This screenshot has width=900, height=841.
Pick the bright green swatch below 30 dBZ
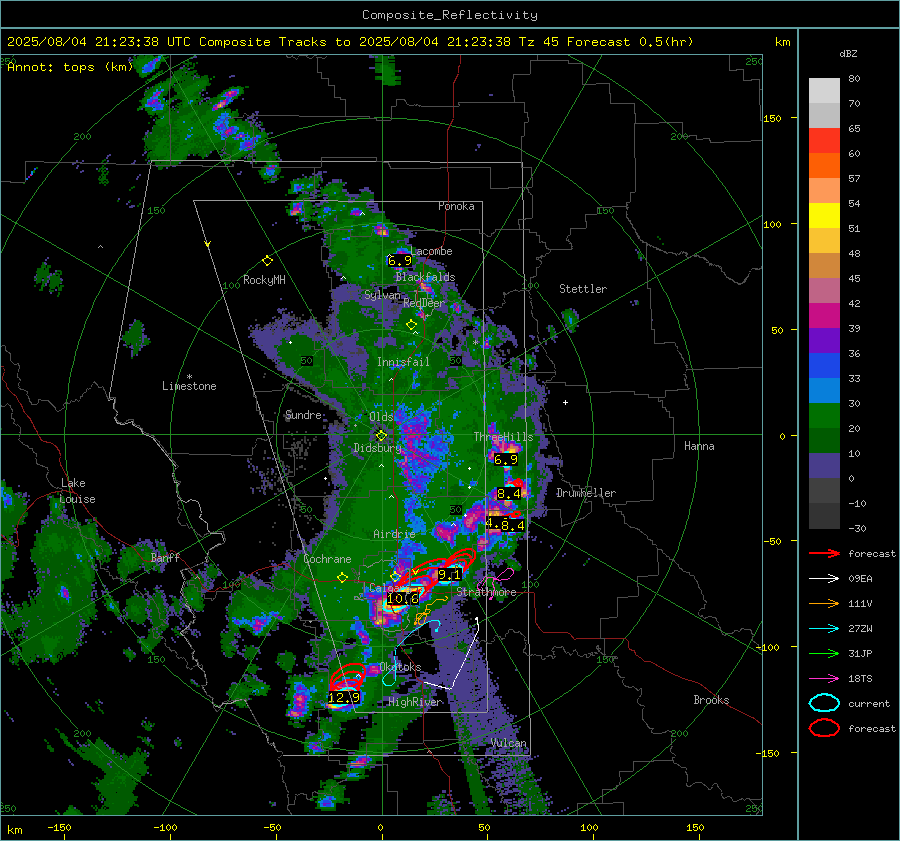pyautogui.click(x=824, y=416)
